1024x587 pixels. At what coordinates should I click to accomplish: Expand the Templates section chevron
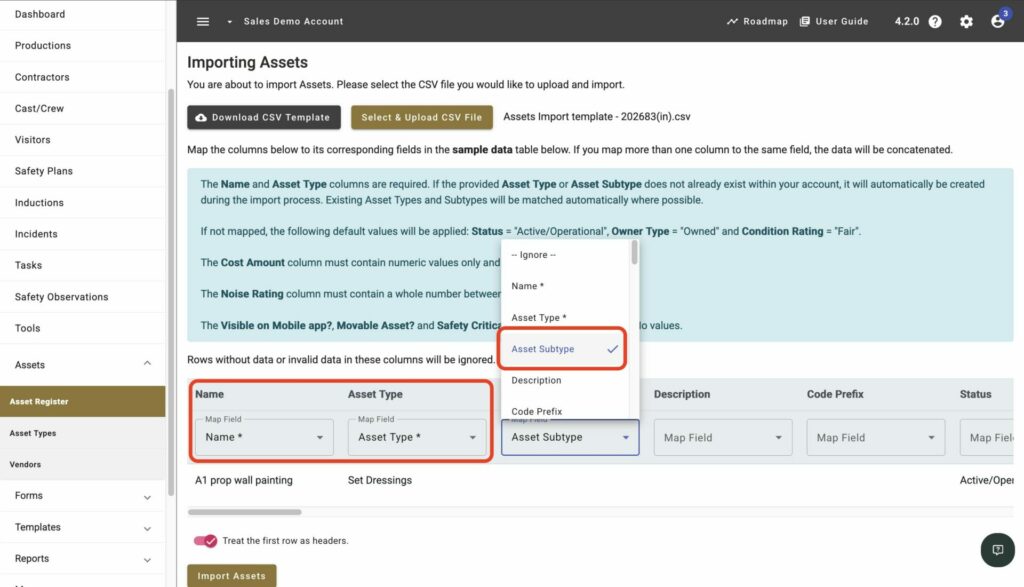pyautogui.click(x=147, y=528)
